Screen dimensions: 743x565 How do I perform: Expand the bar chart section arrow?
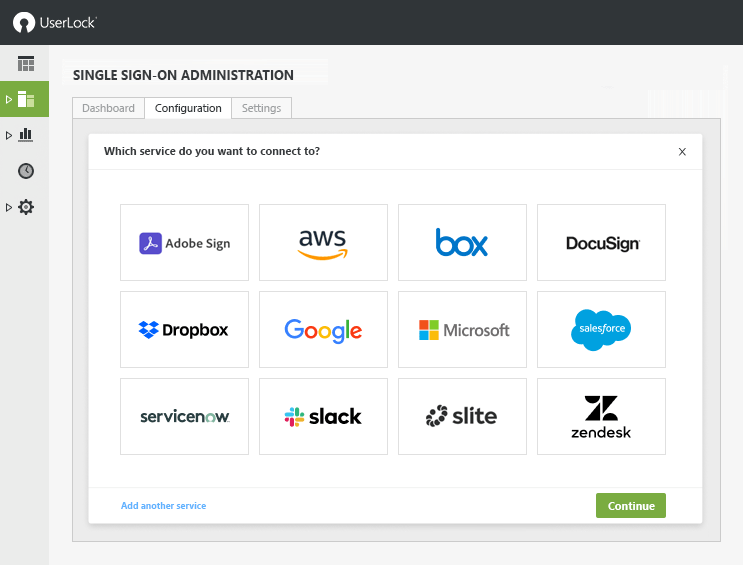point(9,136)
